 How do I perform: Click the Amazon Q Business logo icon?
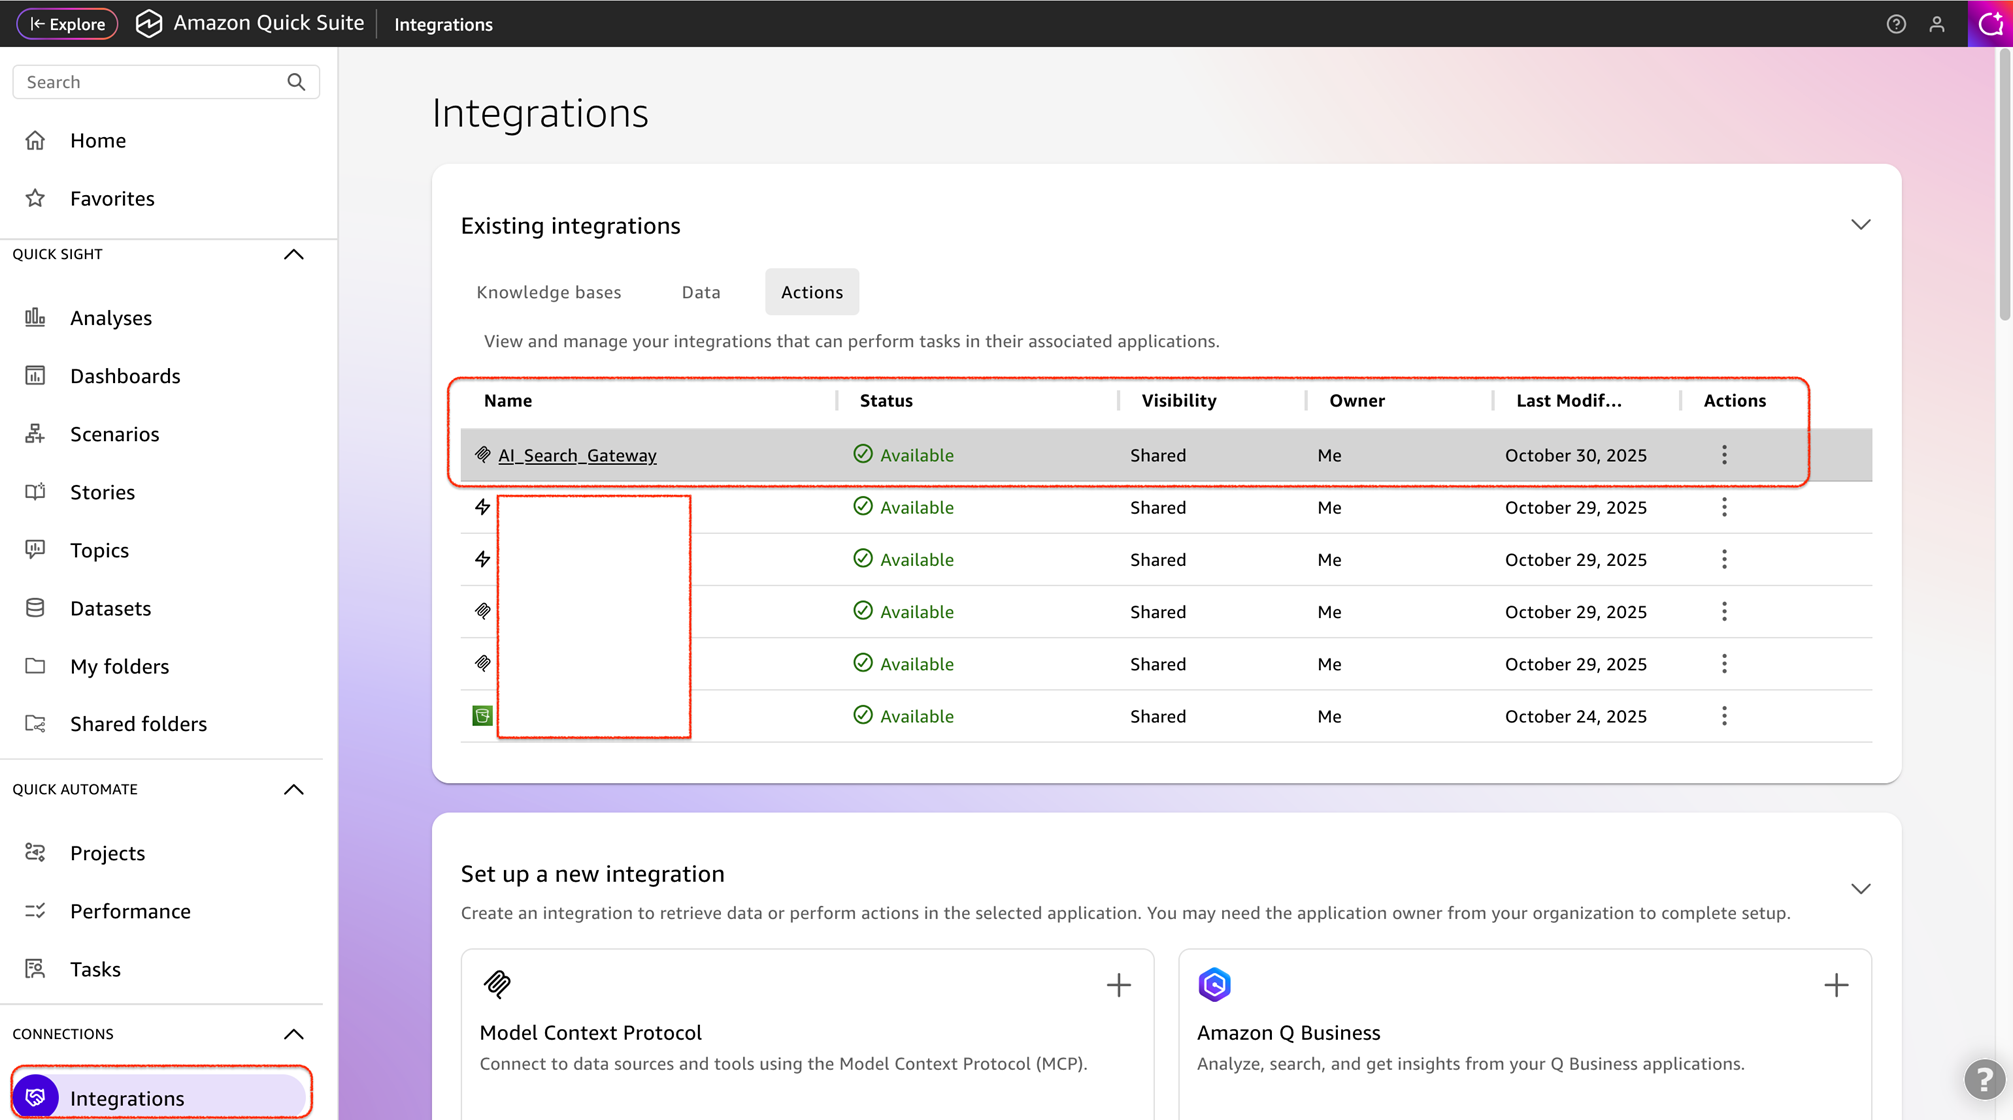pos(1214,985)
